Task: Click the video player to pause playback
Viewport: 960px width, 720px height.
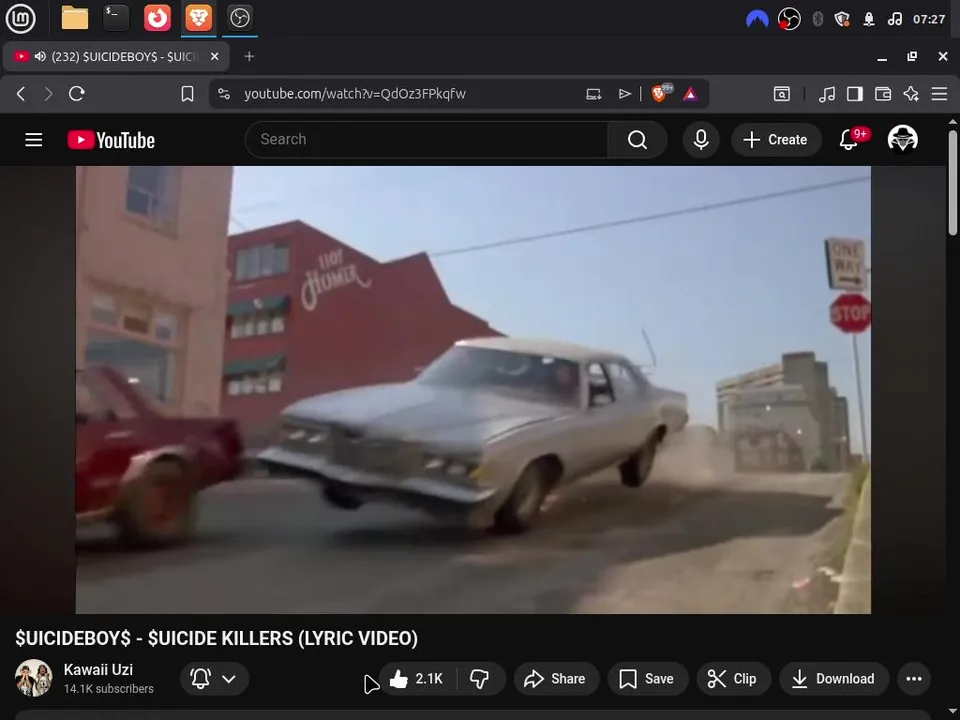Action: point(473,389)
